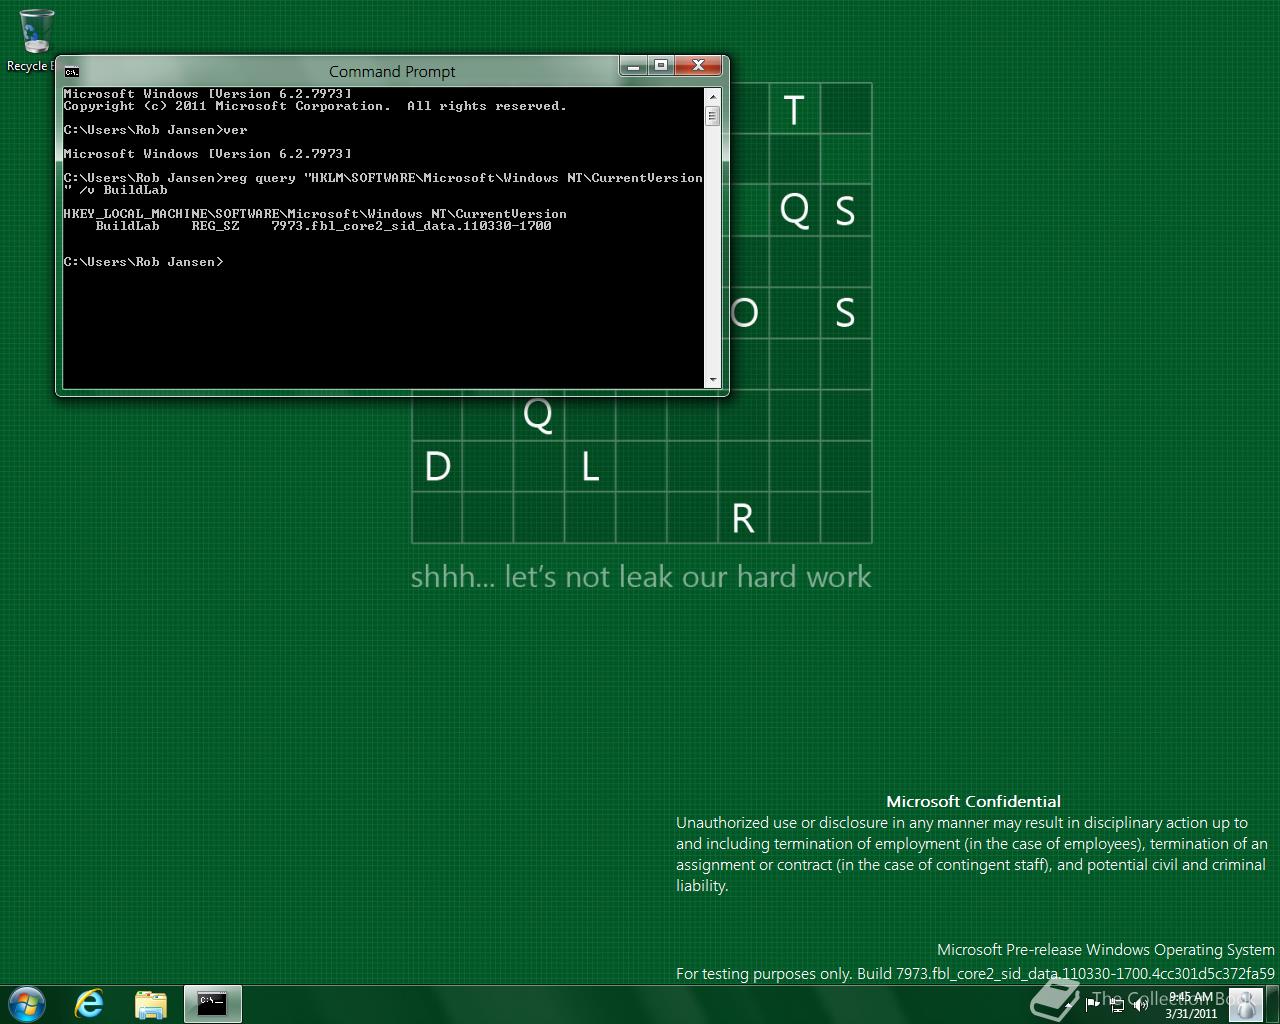
Task: Click the Copyright (c) 2011 Microsoft Corporation line
Action: (315, 106)
